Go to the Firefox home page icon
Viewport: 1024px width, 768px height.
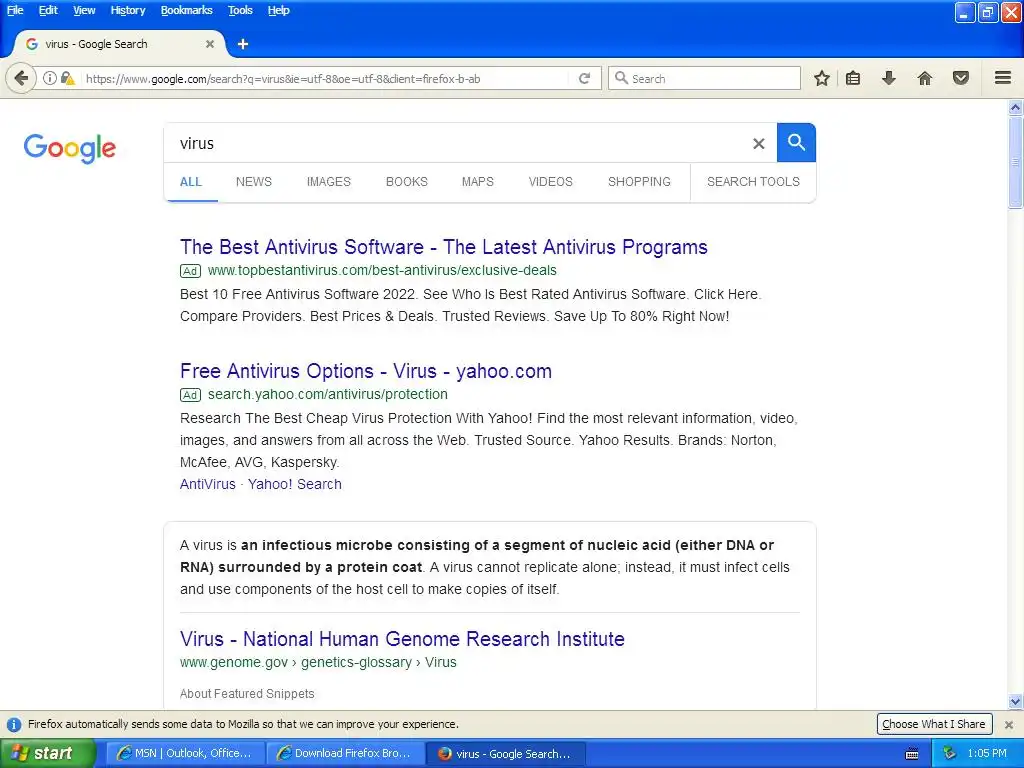925,78
